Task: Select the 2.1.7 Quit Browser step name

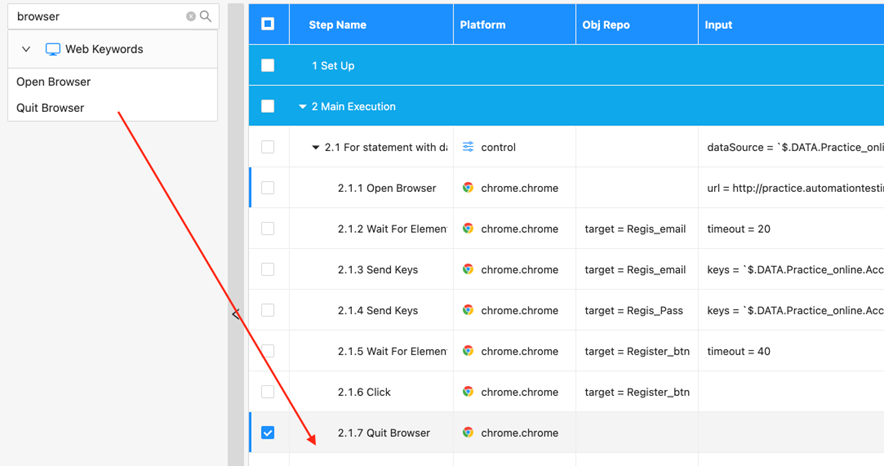Action: point(384,433)
